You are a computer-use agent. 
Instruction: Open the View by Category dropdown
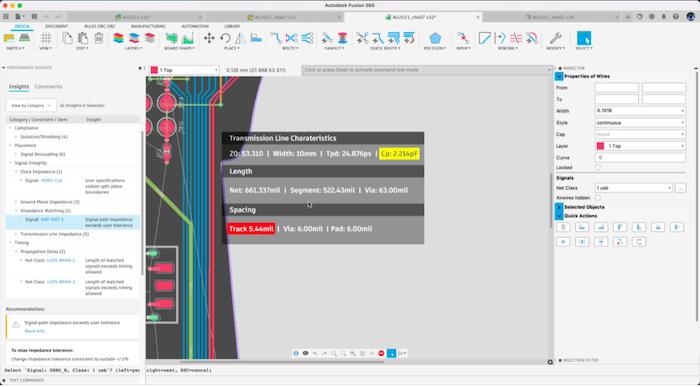coord(31,106)
